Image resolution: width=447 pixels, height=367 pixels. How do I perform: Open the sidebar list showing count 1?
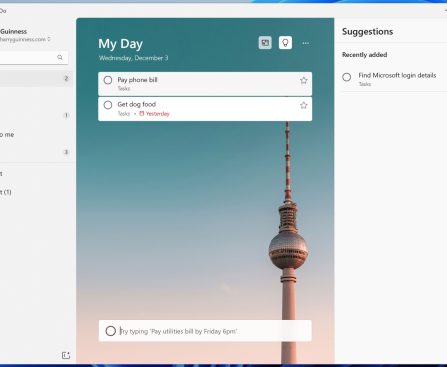coord(36,115)
